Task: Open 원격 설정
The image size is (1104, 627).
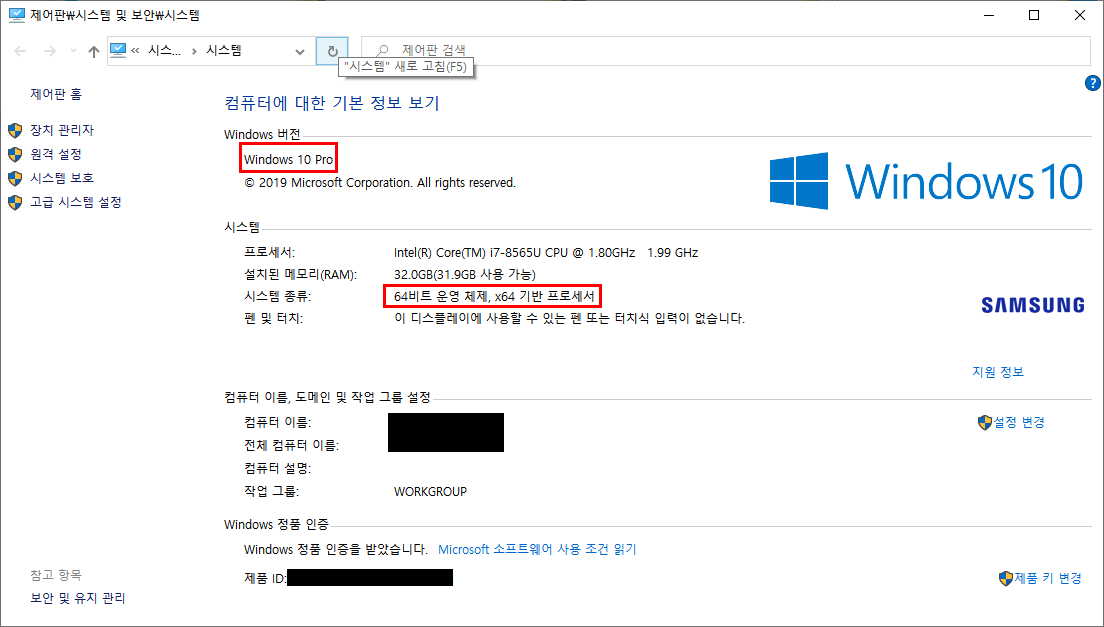Action: 56,154
